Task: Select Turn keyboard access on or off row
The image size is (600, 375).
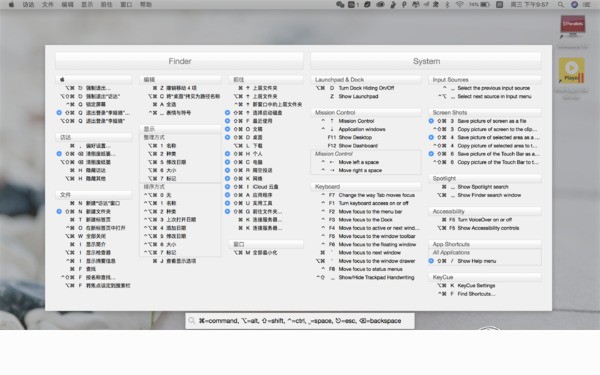Action: tap(366, 203)
